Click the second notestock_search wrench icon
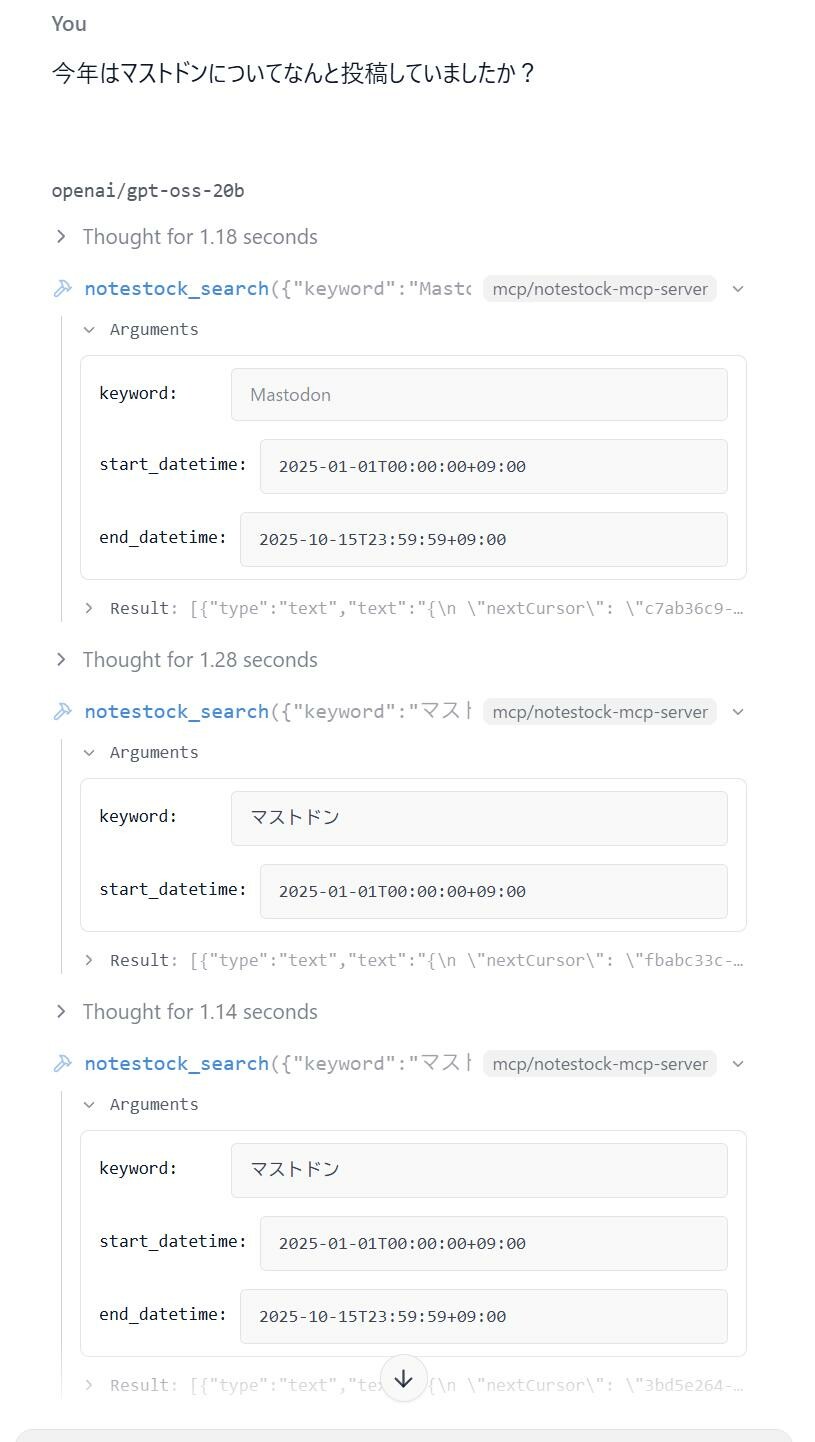This screenshot has height=1442, width=815. tap(63, 712)
